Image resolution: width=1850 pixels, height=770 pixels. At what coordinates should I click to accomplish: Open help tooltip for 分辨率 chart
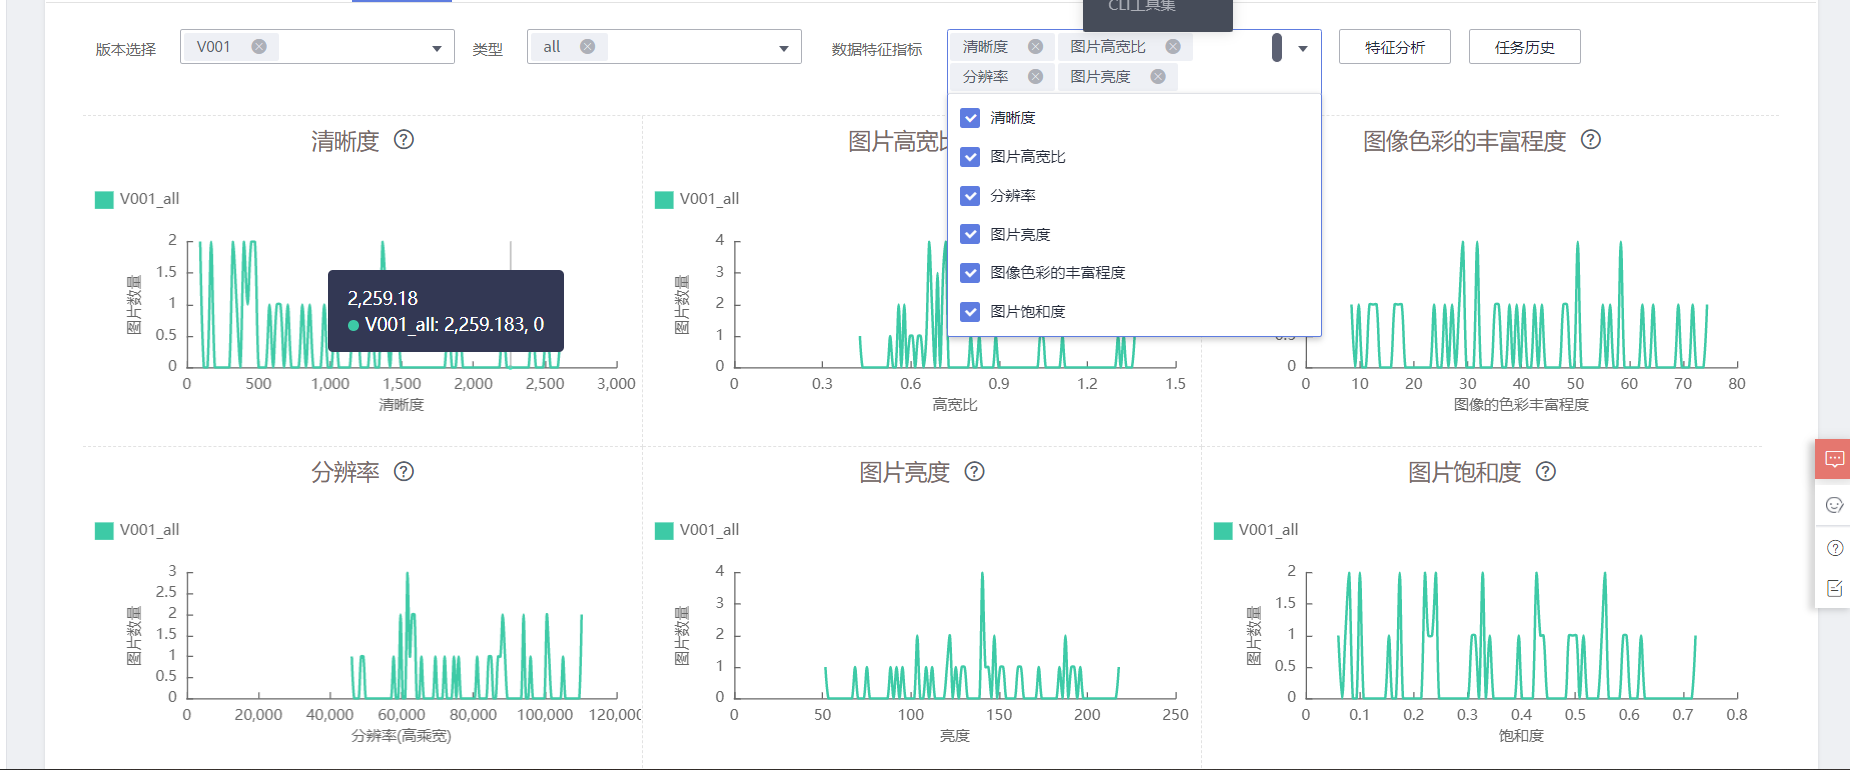pos(404,471)
